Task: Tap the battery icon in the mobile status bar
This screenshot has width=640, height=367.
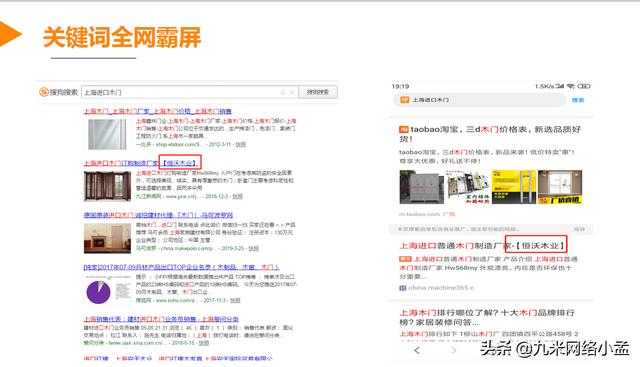Action: 584,86
